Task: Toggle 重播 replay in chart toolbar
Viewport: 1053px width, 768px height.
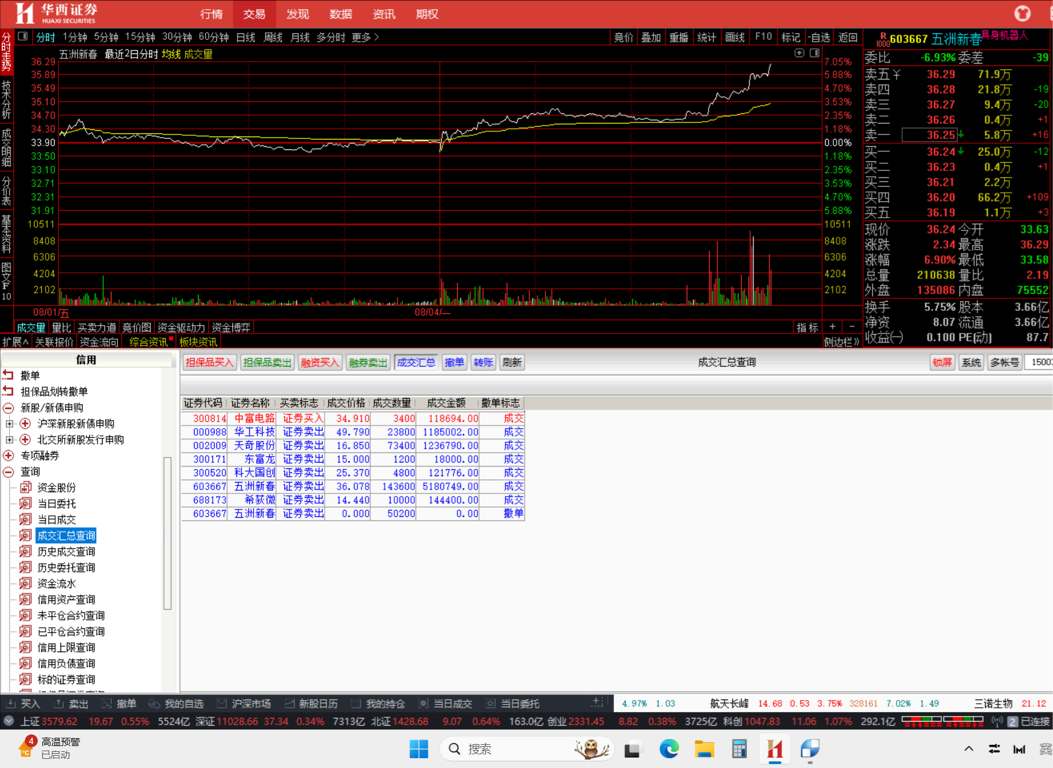Action: (x=678, y=37)
